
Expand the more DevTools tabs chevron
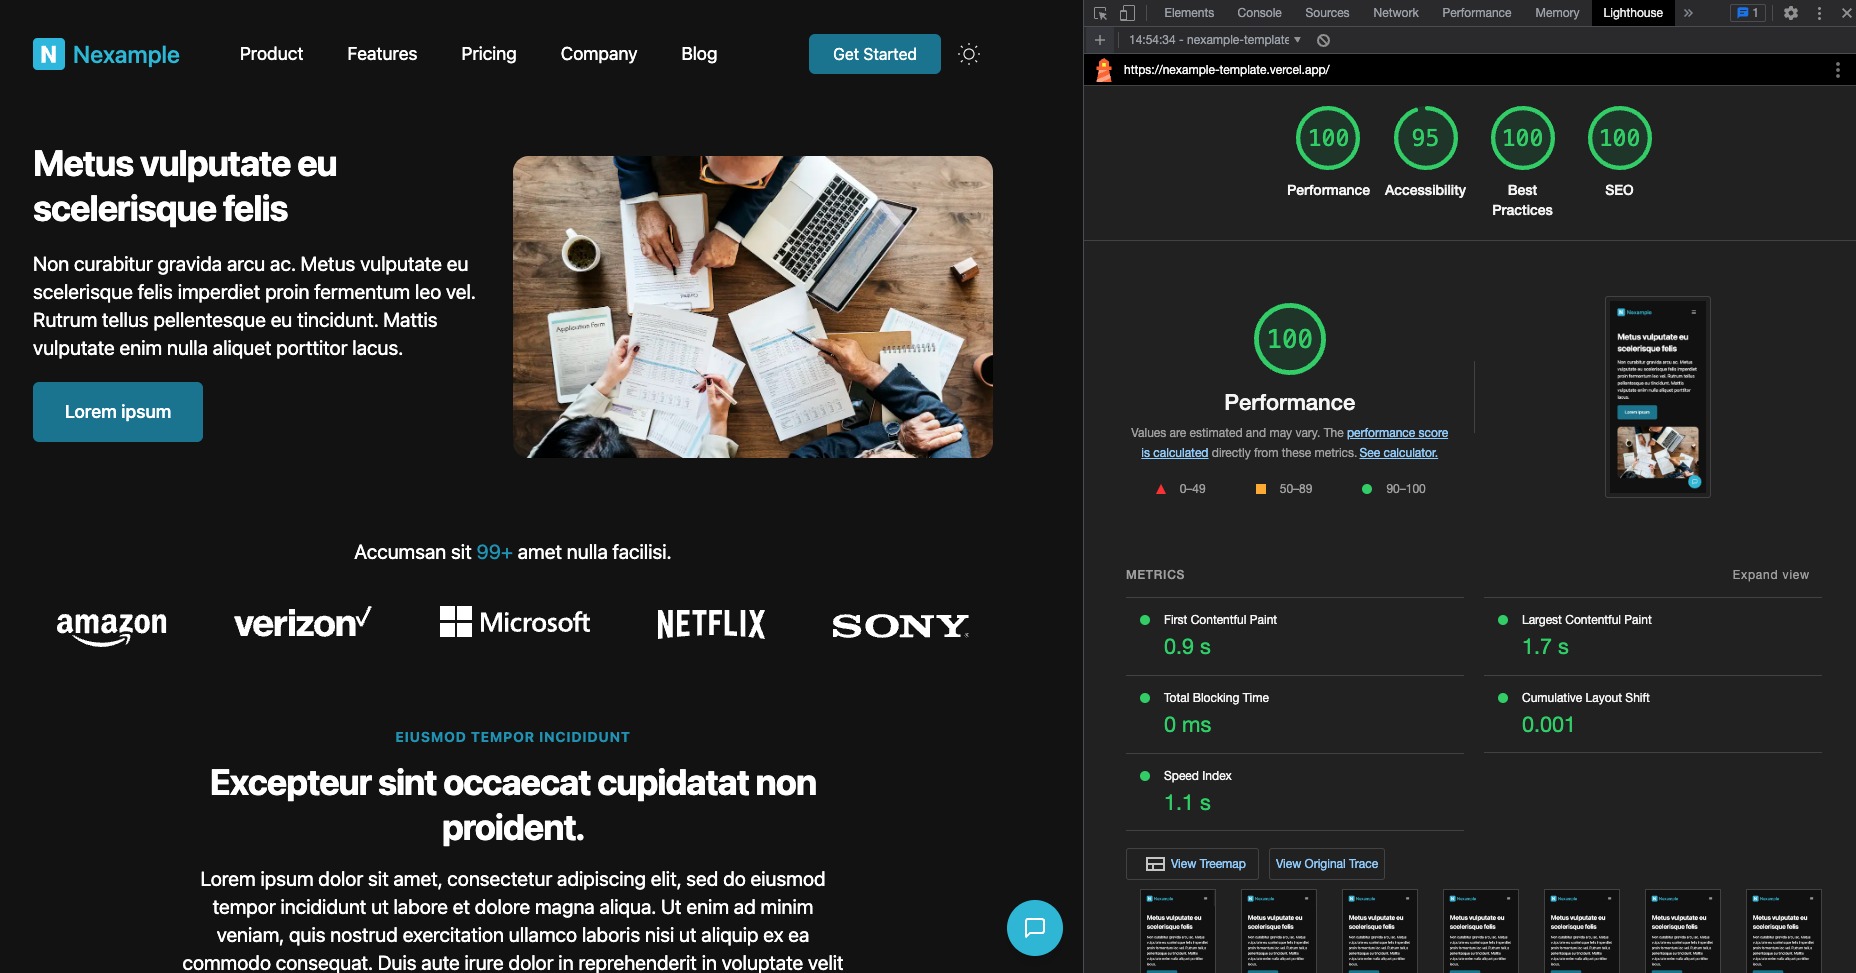(x=1688, y=13)
